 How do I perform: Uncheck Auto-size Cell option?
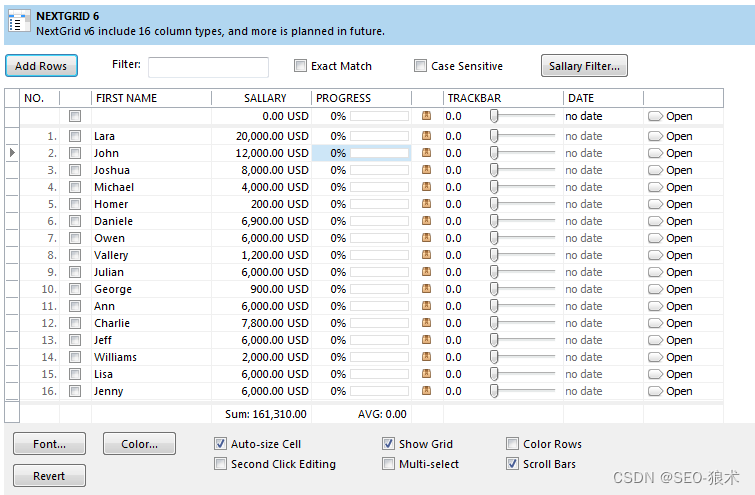pyautogui.click(x=220, y=443)
